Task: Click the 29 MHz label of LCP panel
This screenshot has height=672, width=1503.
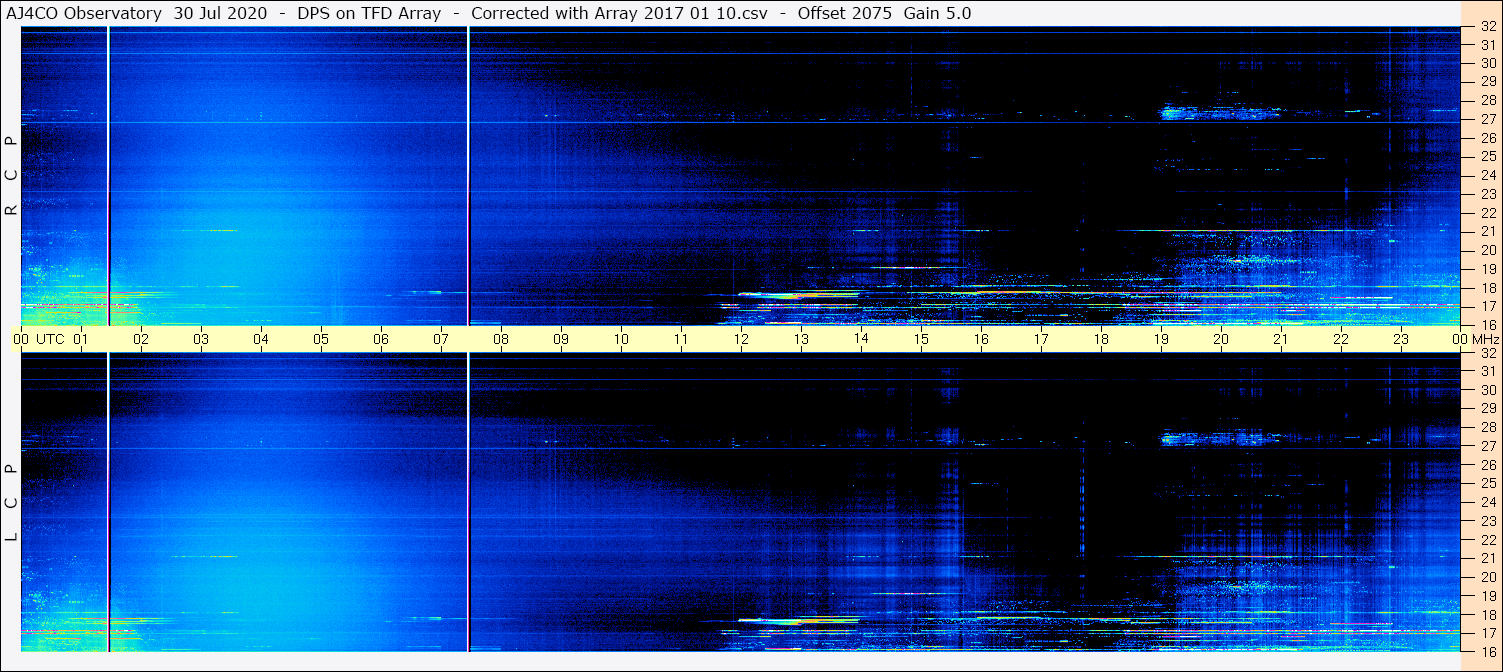Action: pyautogui.click(x=1488, y=409)
